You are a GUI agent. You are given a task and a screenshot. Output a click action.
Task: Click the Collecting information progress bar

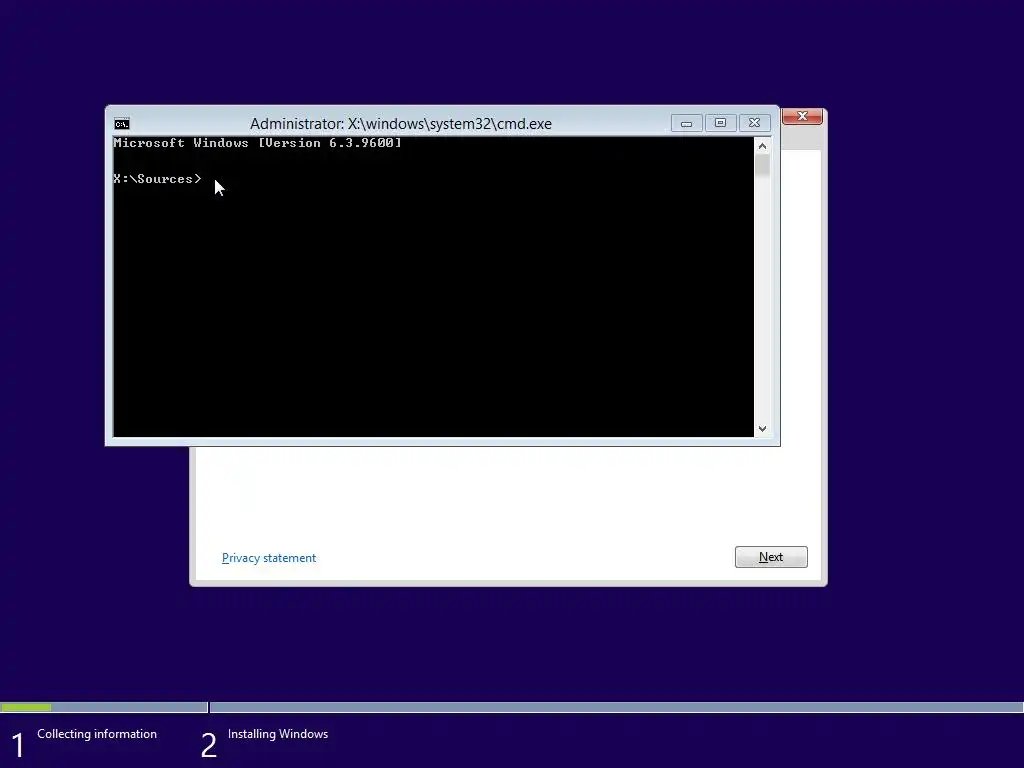(x=104, y=707)
